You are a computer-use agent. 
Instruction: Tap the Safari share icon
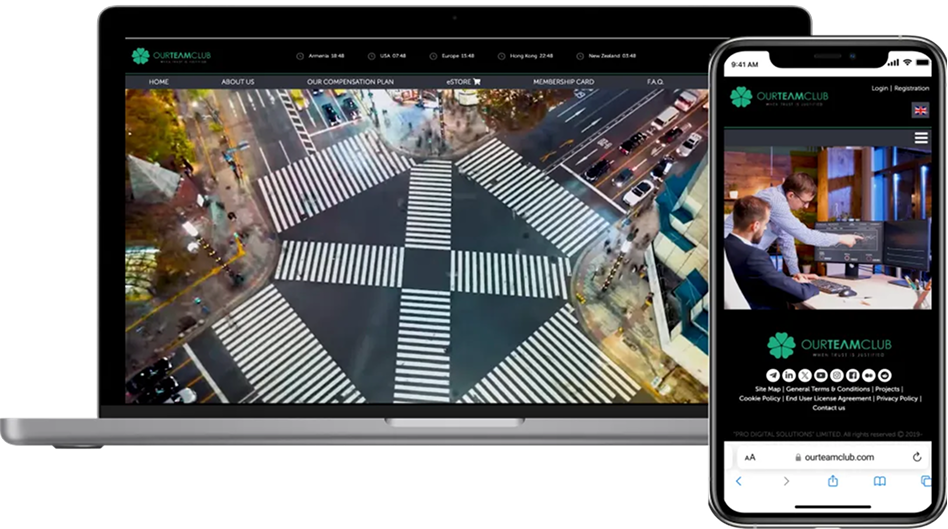(832, 481)
